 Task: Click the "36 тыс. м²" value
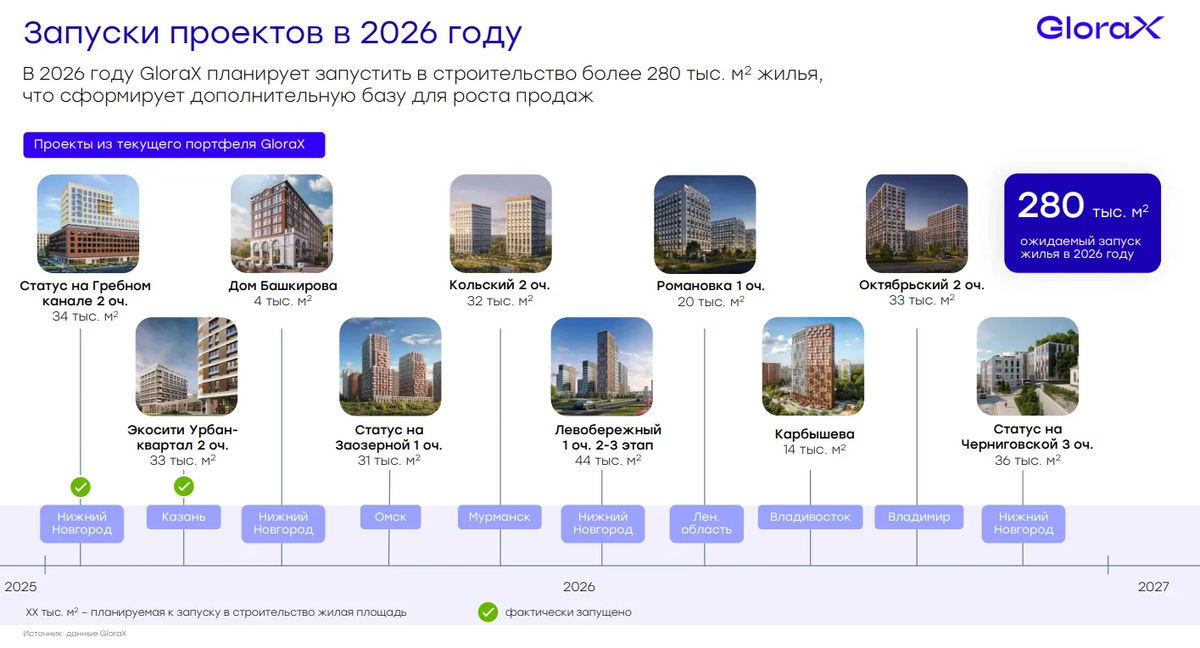(1027, 460)
